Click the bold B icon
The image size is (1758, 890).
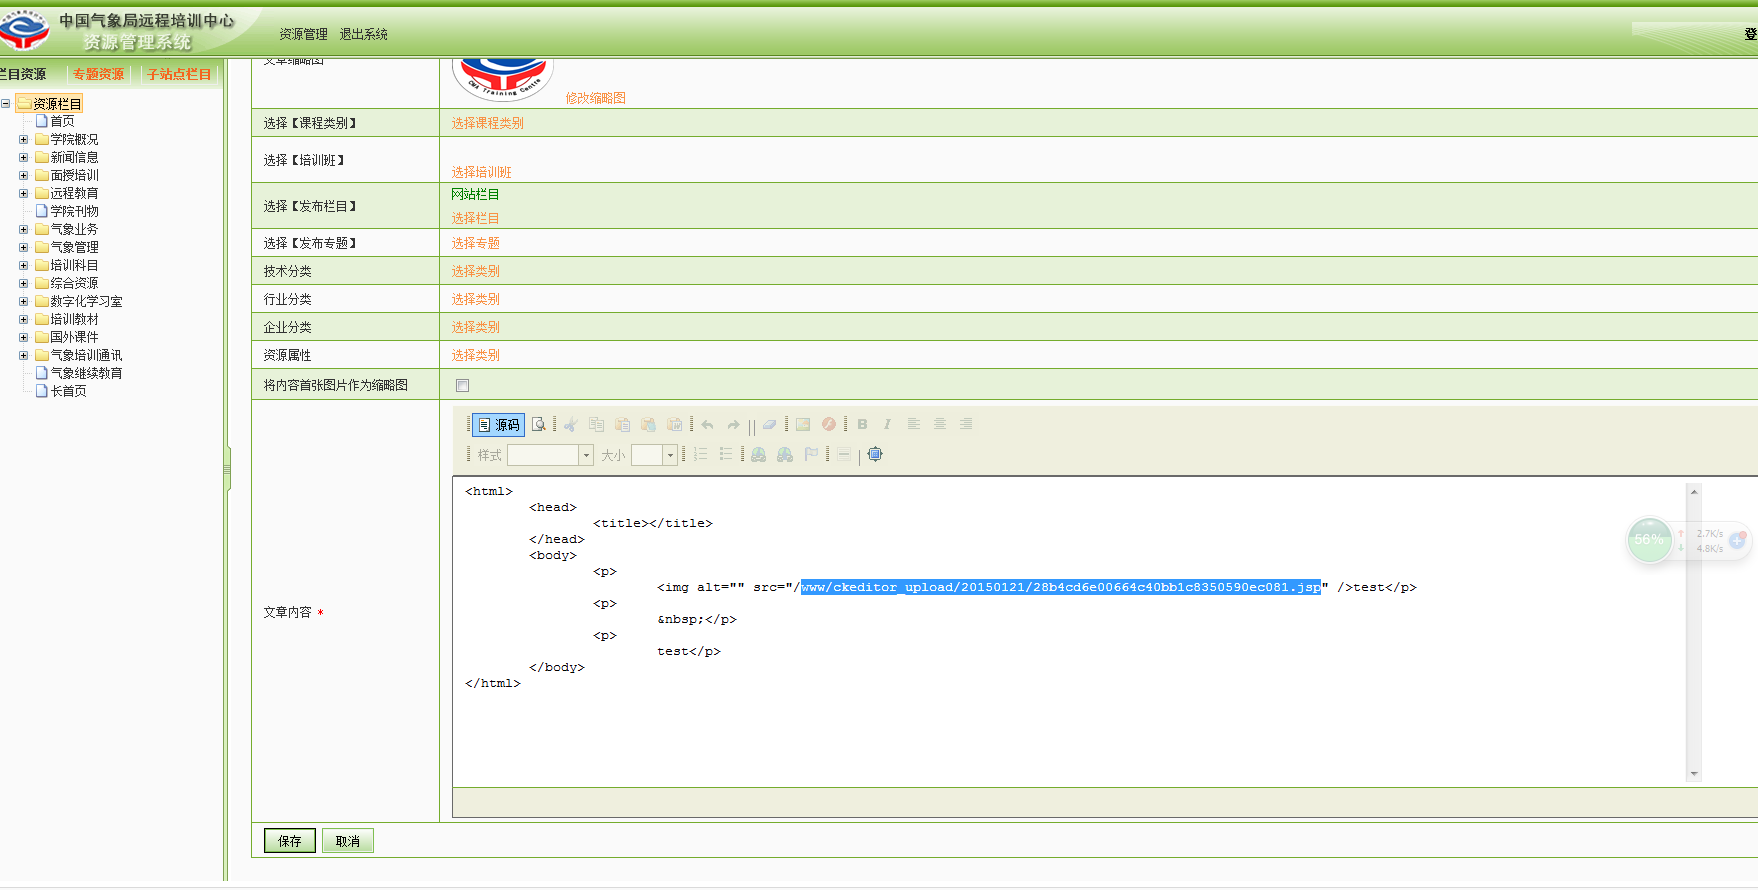pos(862,424)
